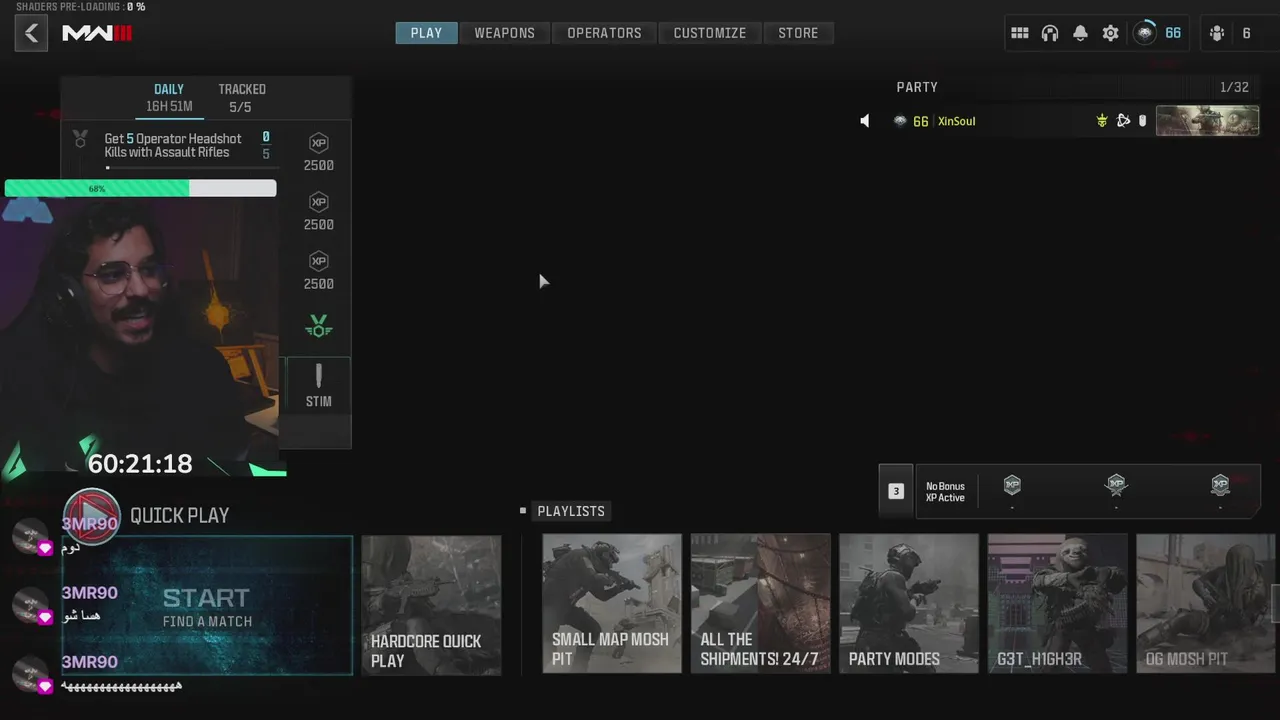Select the first XP token icon
This screenshot has height=720, width=1280.
pos(1012,485)
